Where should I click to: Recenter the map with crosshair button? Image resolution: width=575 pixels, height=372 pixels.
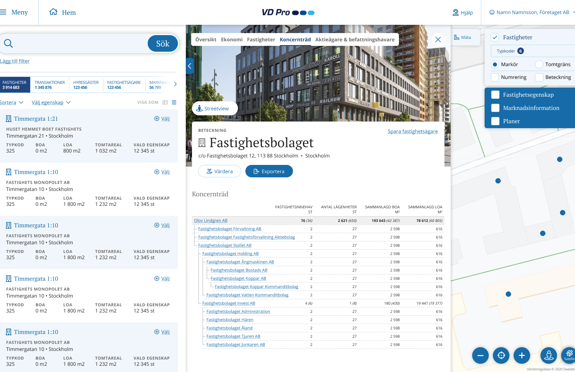coord(501,355)
